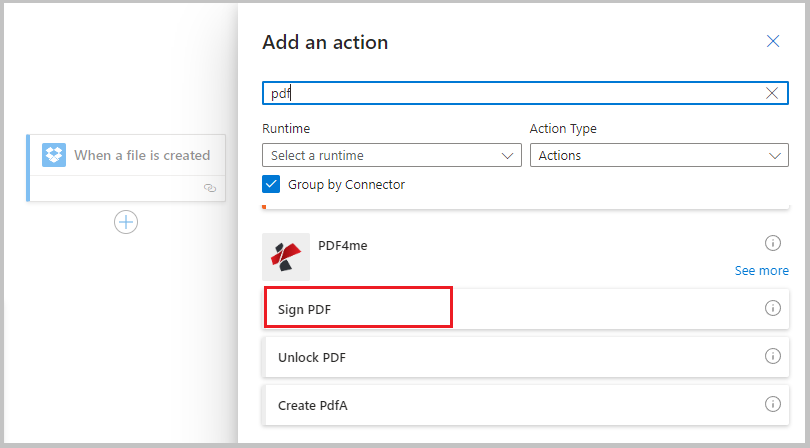Screen dimensions: 810x448
Task: Open info for PDF4me connector
Action: coord(772,243)
